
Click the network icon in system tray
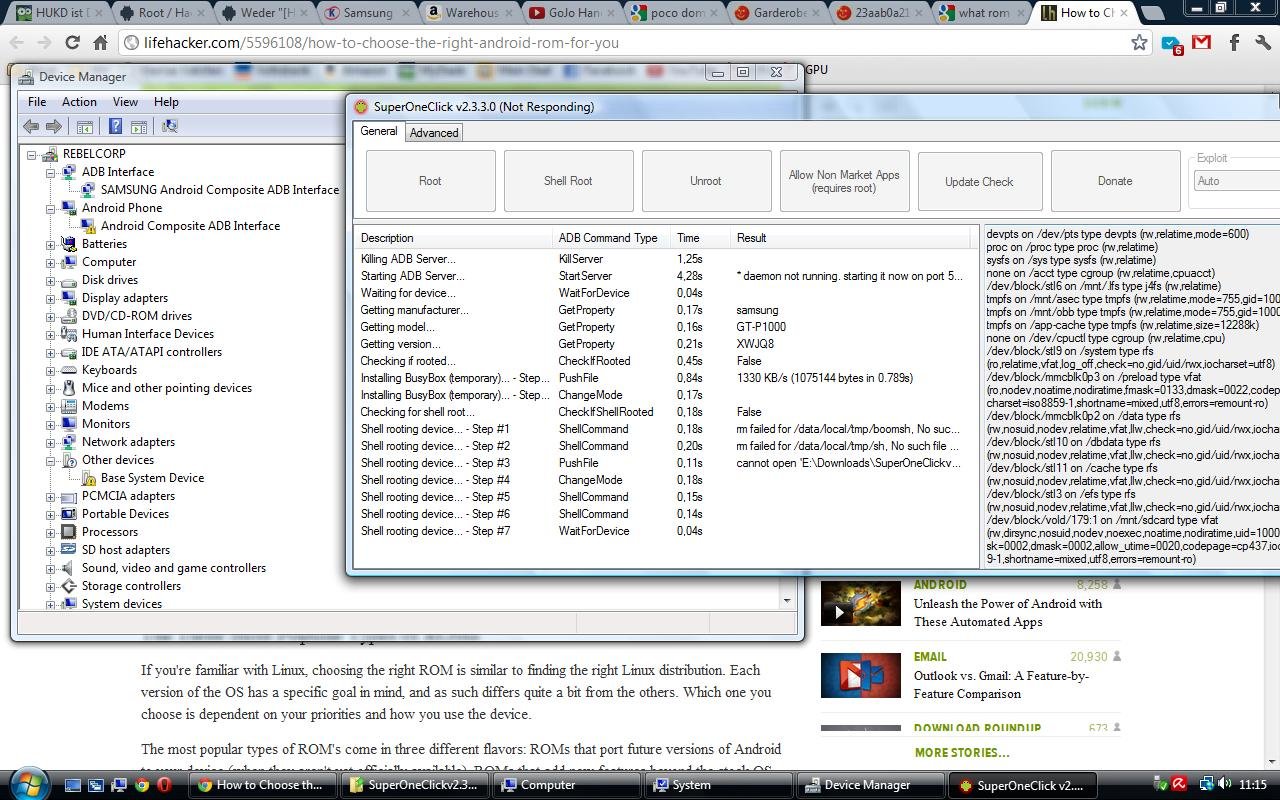click(x=1206, y=785)
